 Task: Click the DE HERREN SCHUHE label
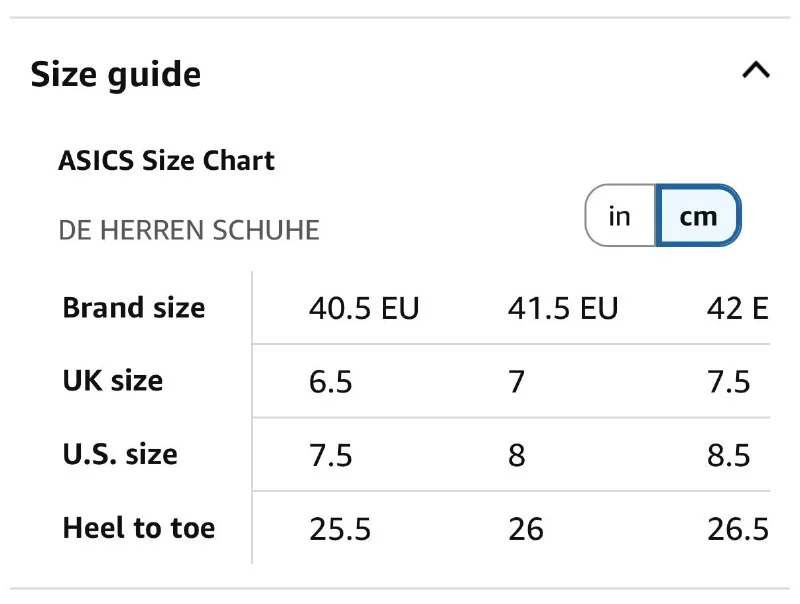point(189,230)
